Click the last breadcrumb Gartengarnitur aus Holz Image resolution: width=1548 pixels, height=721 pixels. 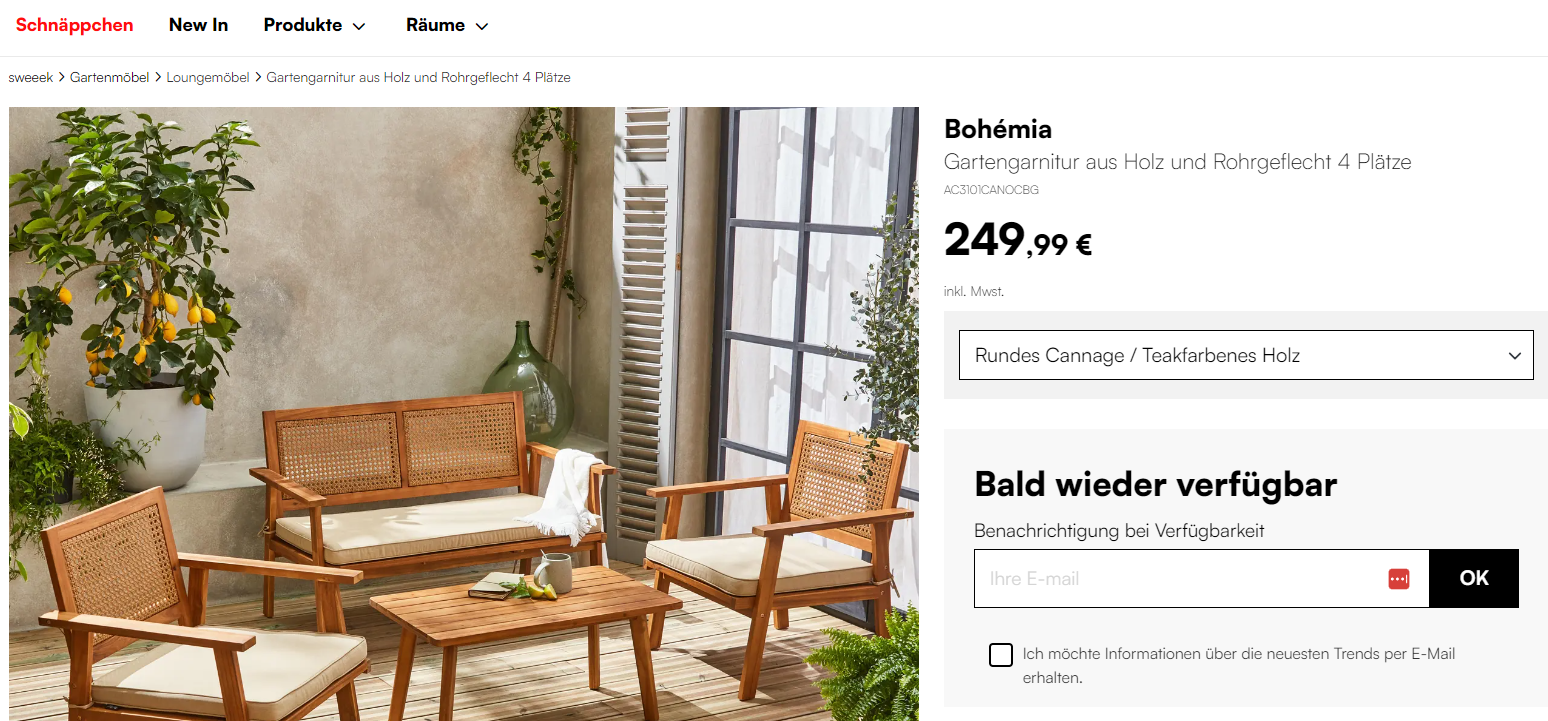[x=419, y=77]
